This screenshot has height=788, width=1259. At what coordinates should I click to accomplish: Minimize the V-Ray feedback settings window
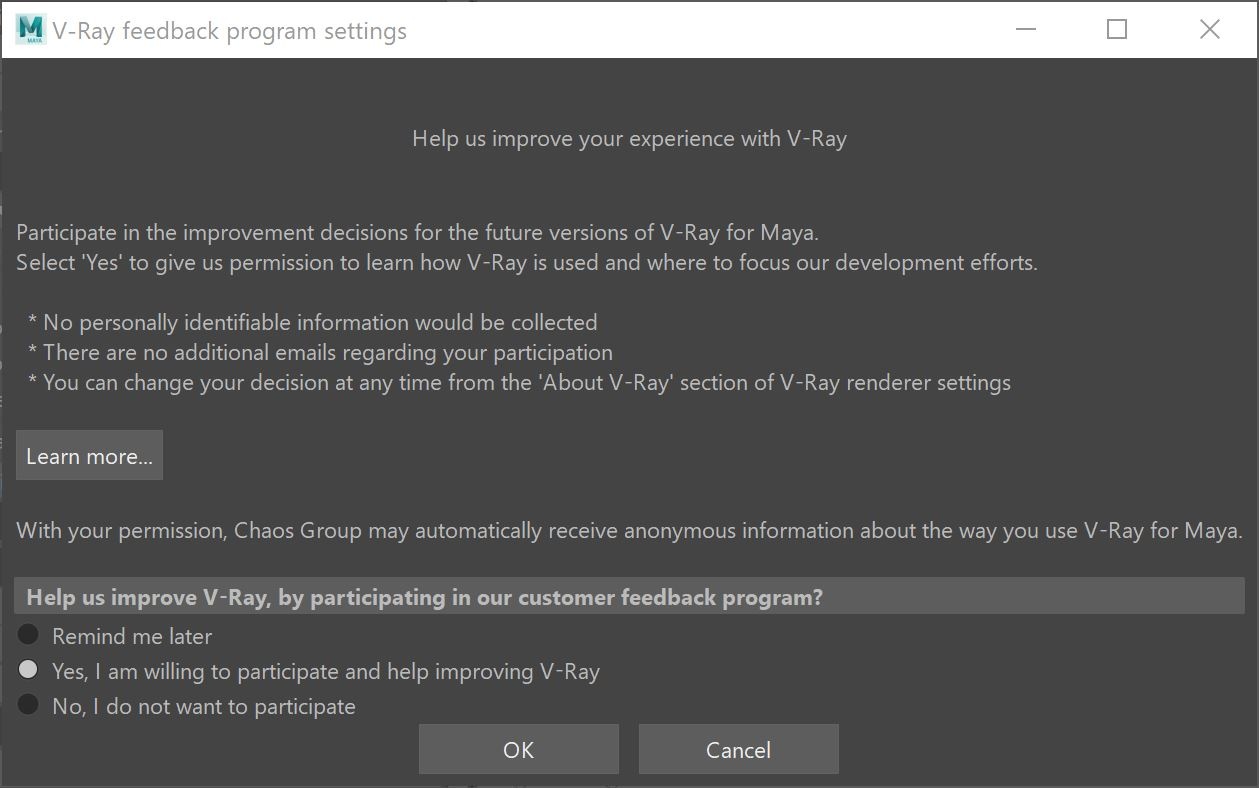click(x=1025, y=30)
